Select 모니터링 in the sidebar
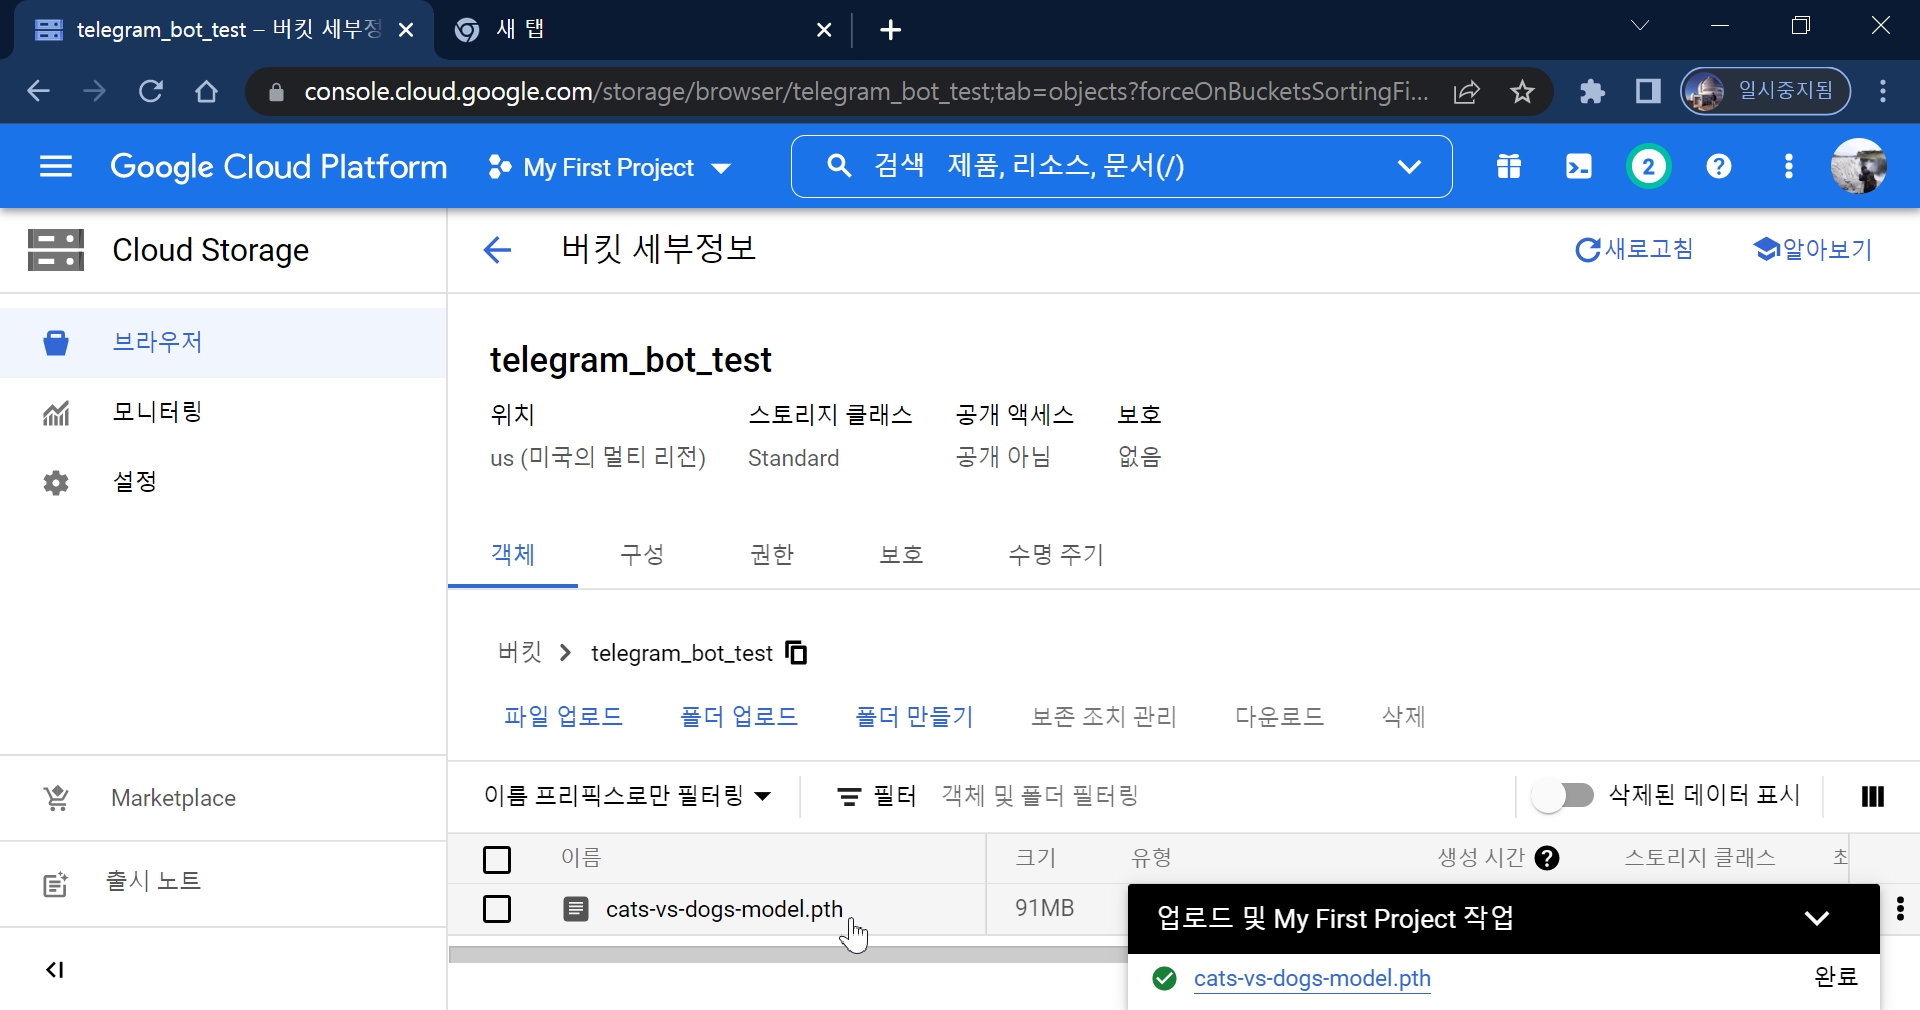The image size is (1920, 1010). point(223,412)
